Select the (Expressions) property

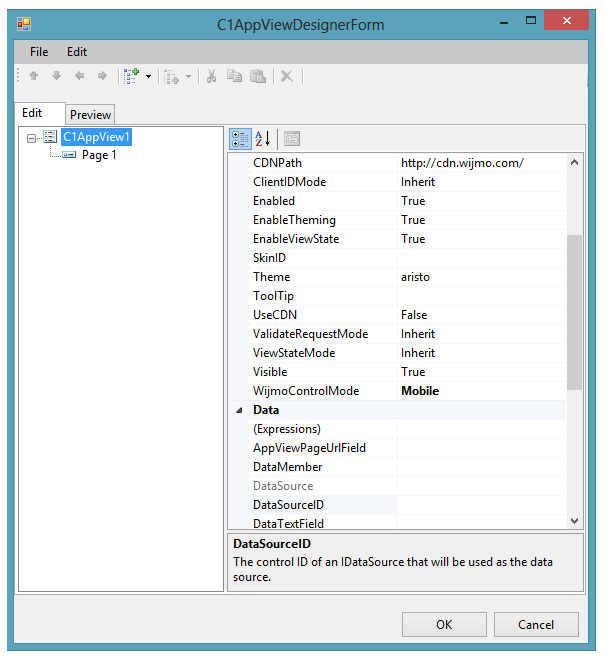323,429
